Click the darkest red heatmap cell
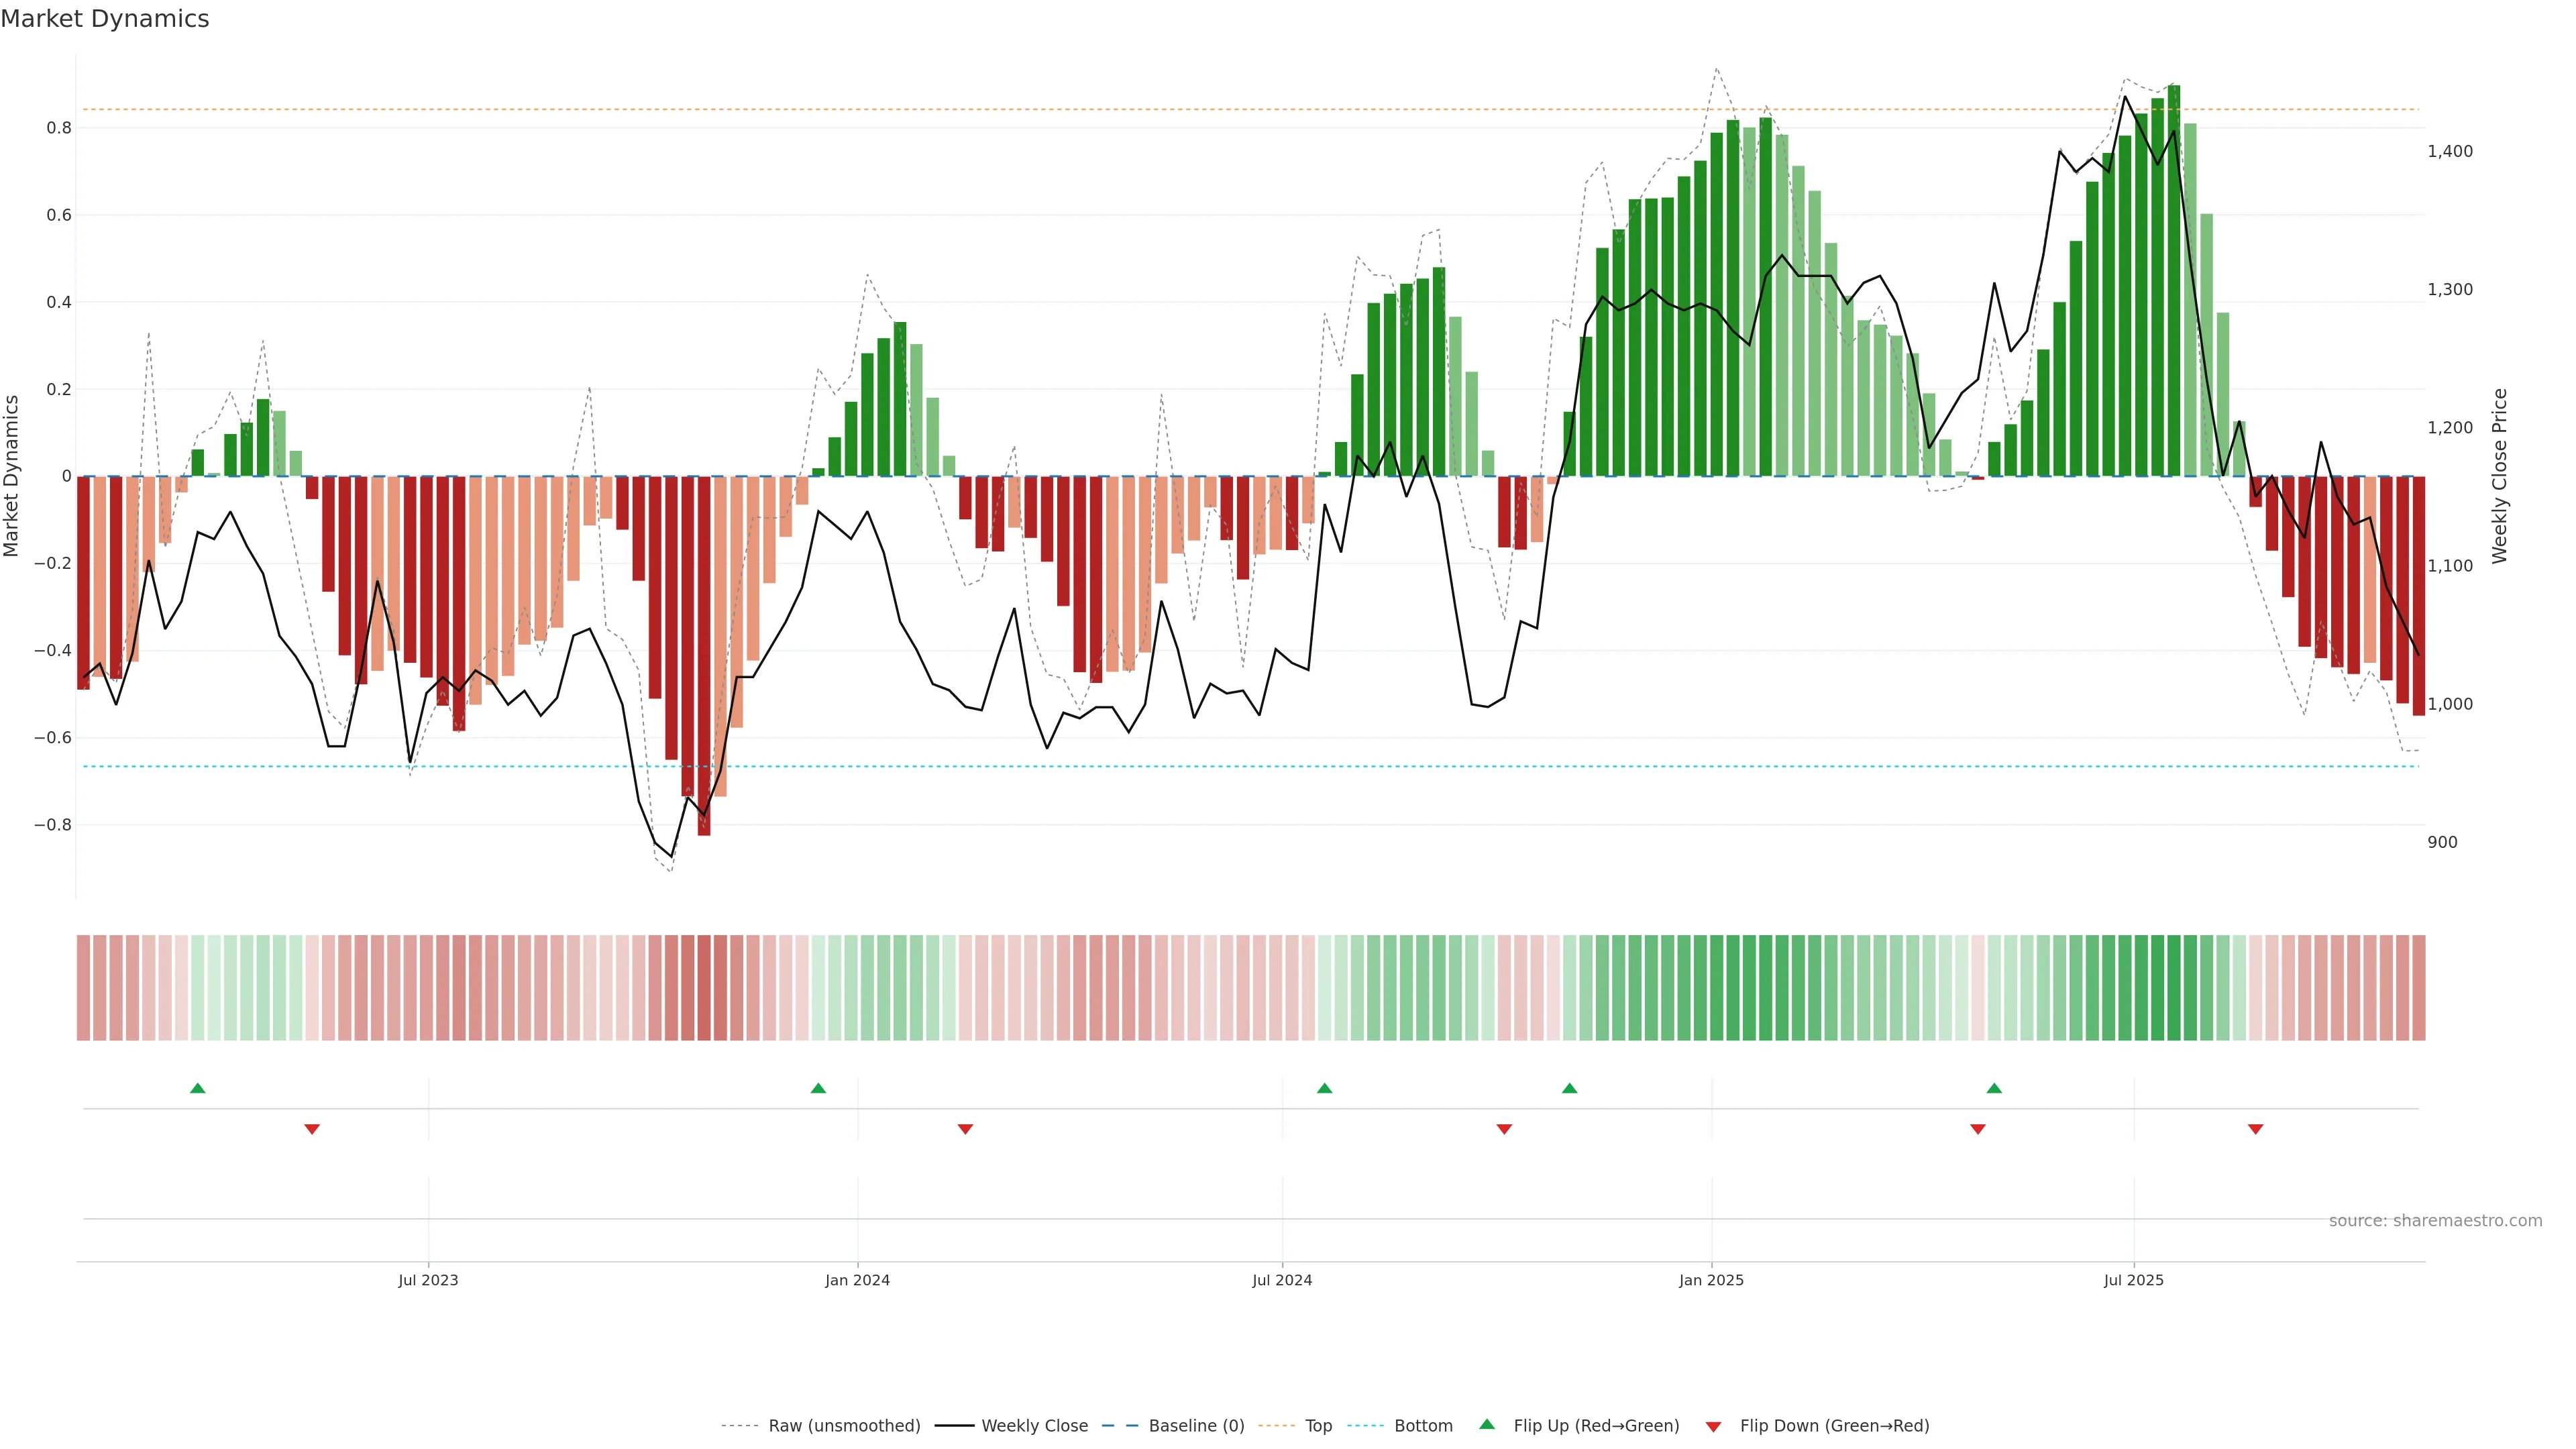Viewport: 2576px width, 1449px height. click(x=704, y=988)
